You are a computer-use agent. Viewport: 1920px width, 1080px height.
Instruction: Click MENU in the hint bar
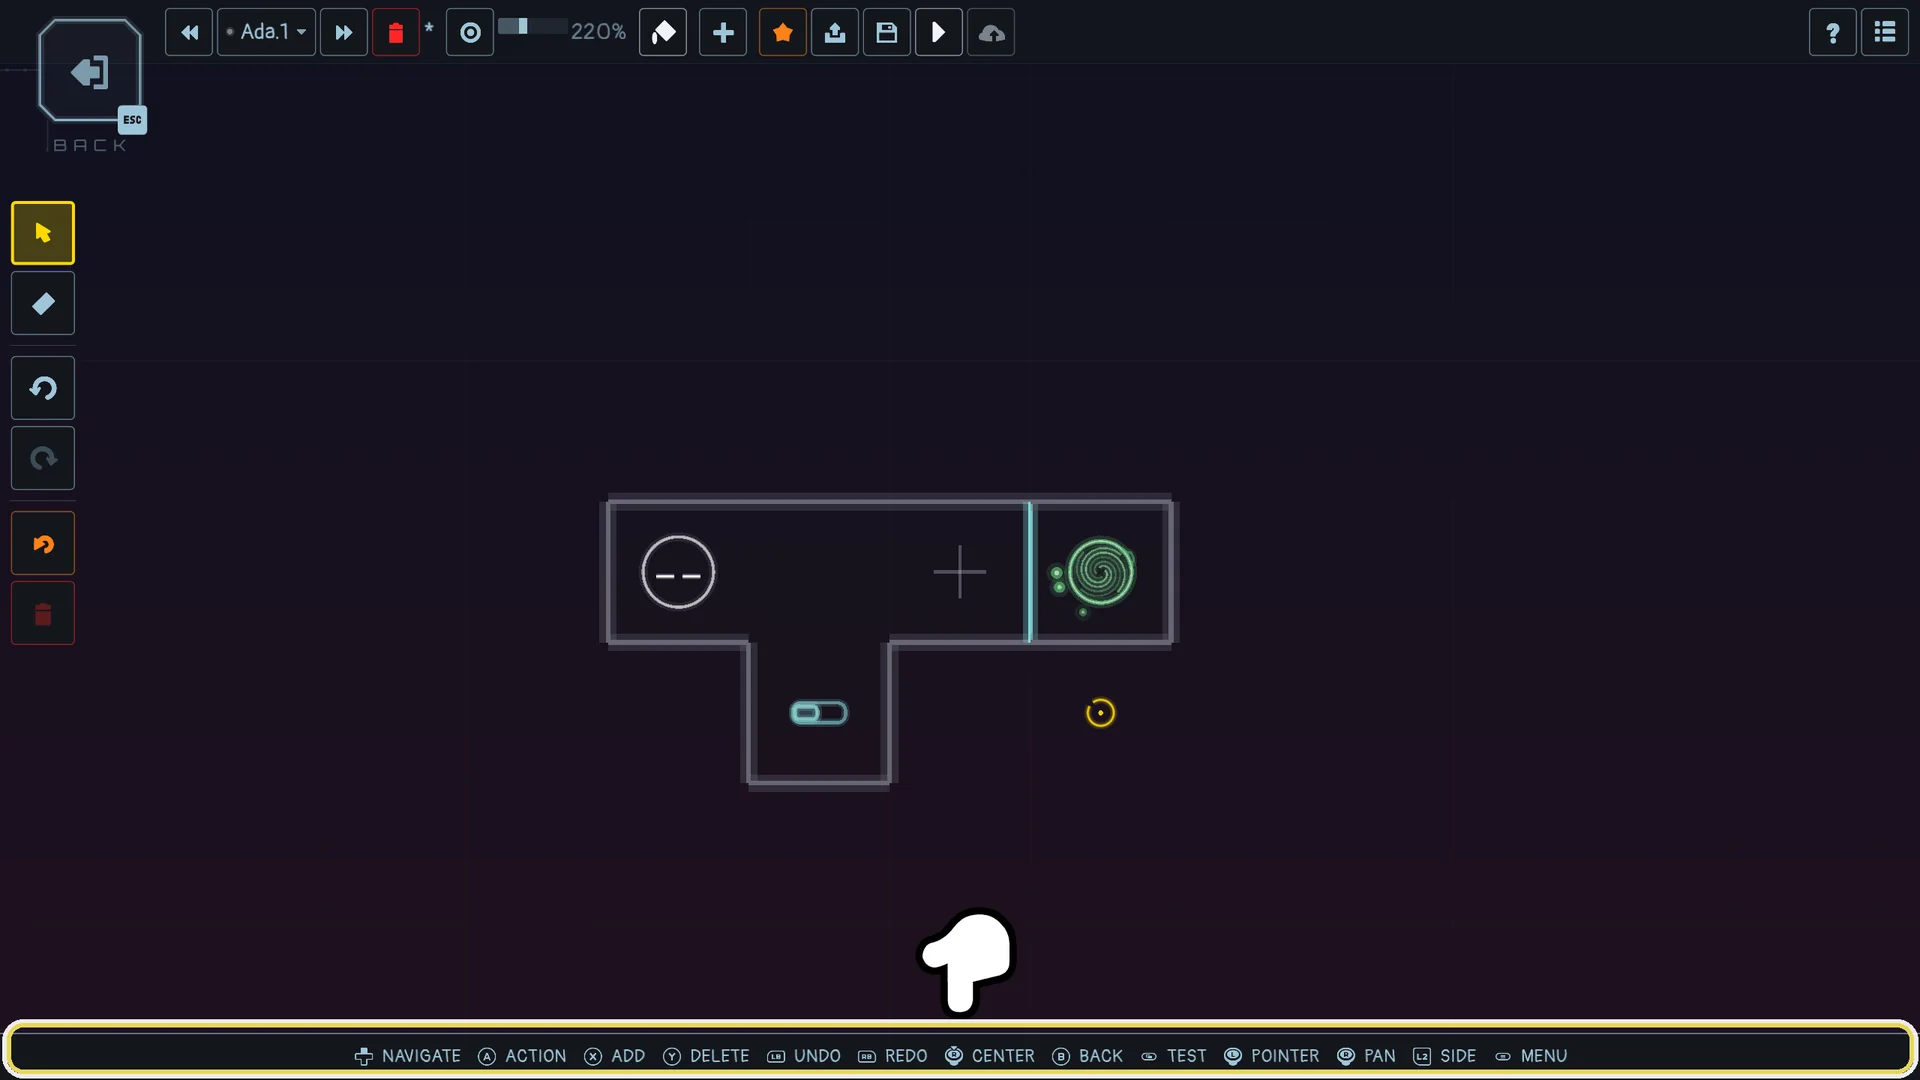tap(1531, 1056)
